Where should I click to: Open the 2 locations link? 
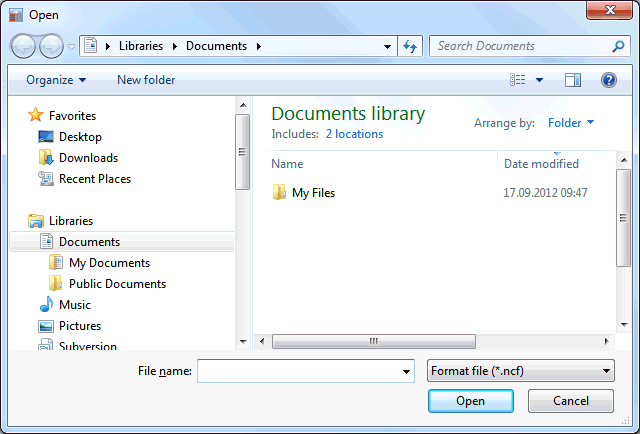[x=354, y=134]
